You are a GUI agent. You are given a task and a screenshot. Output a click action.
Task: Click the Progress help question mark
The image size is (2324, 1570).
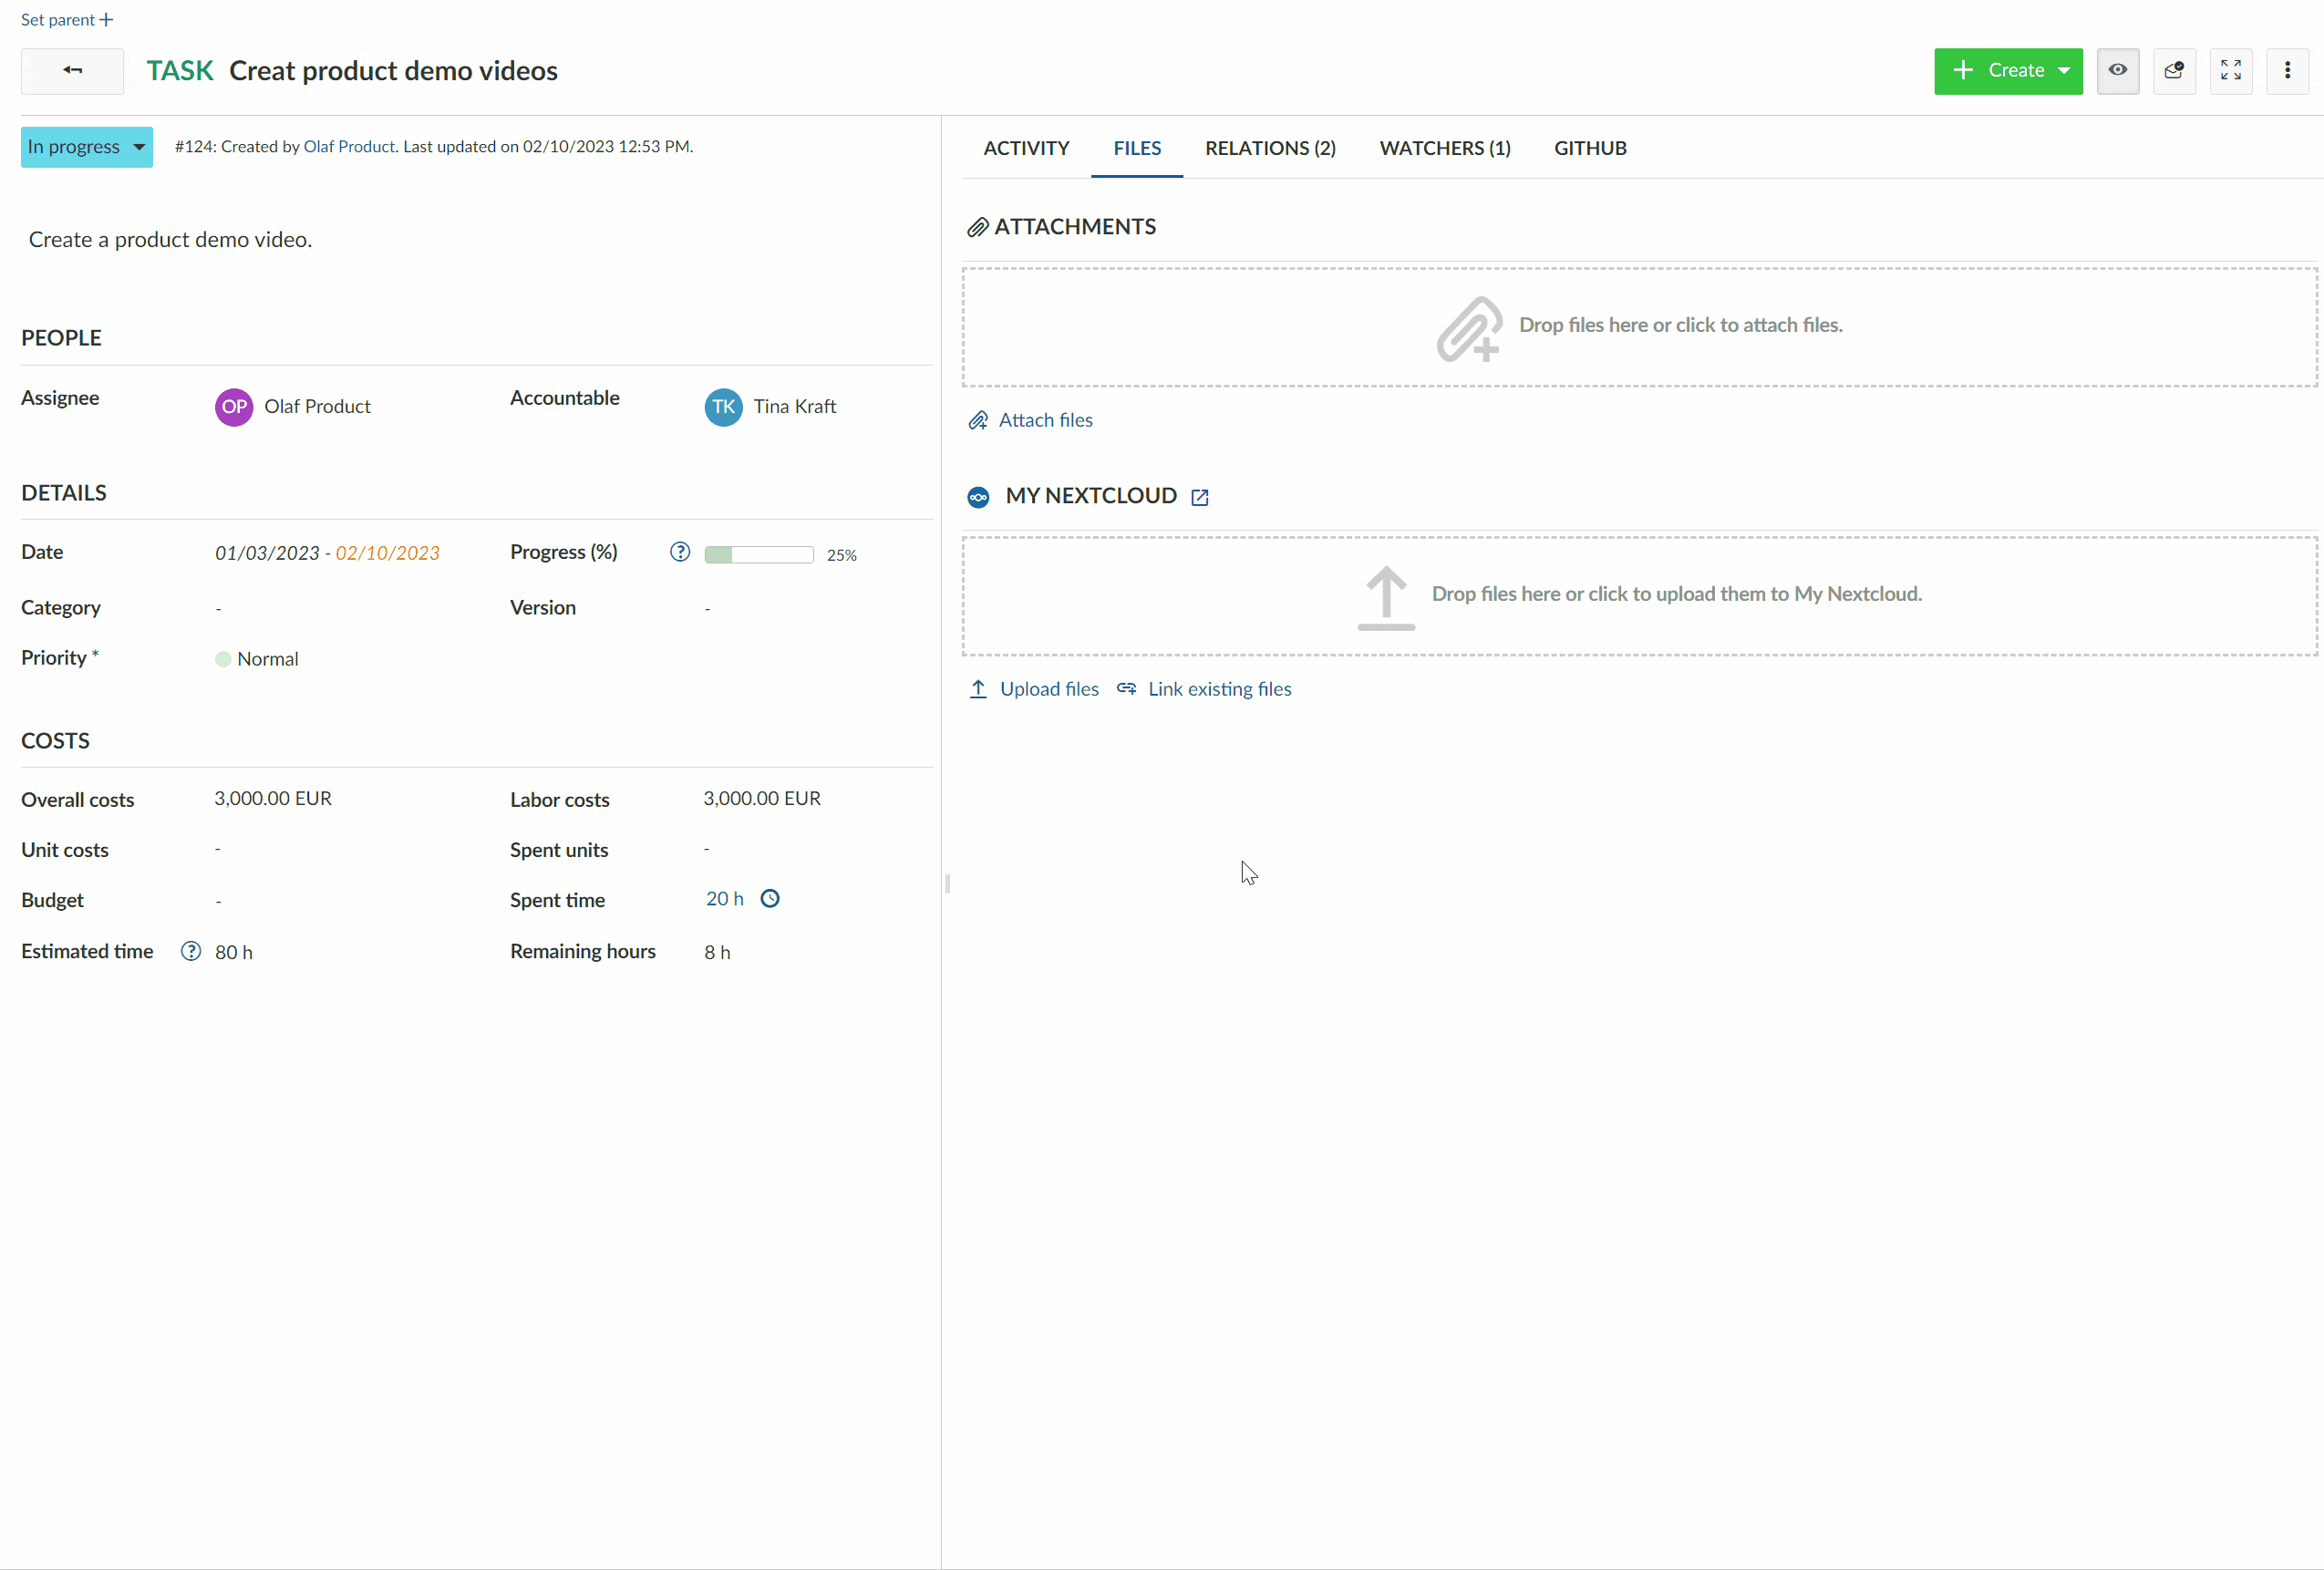click(x=680, y=551)
